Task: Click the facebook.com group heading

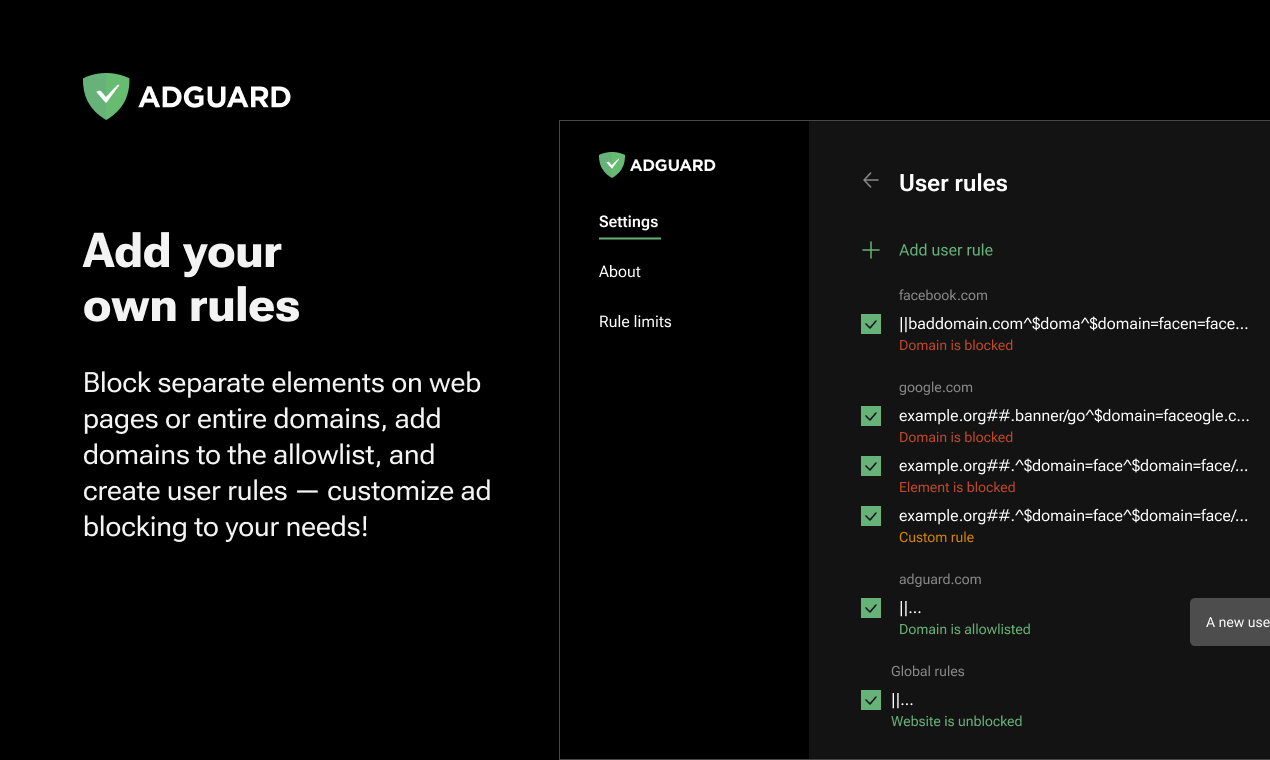Action: pos(943,295)
